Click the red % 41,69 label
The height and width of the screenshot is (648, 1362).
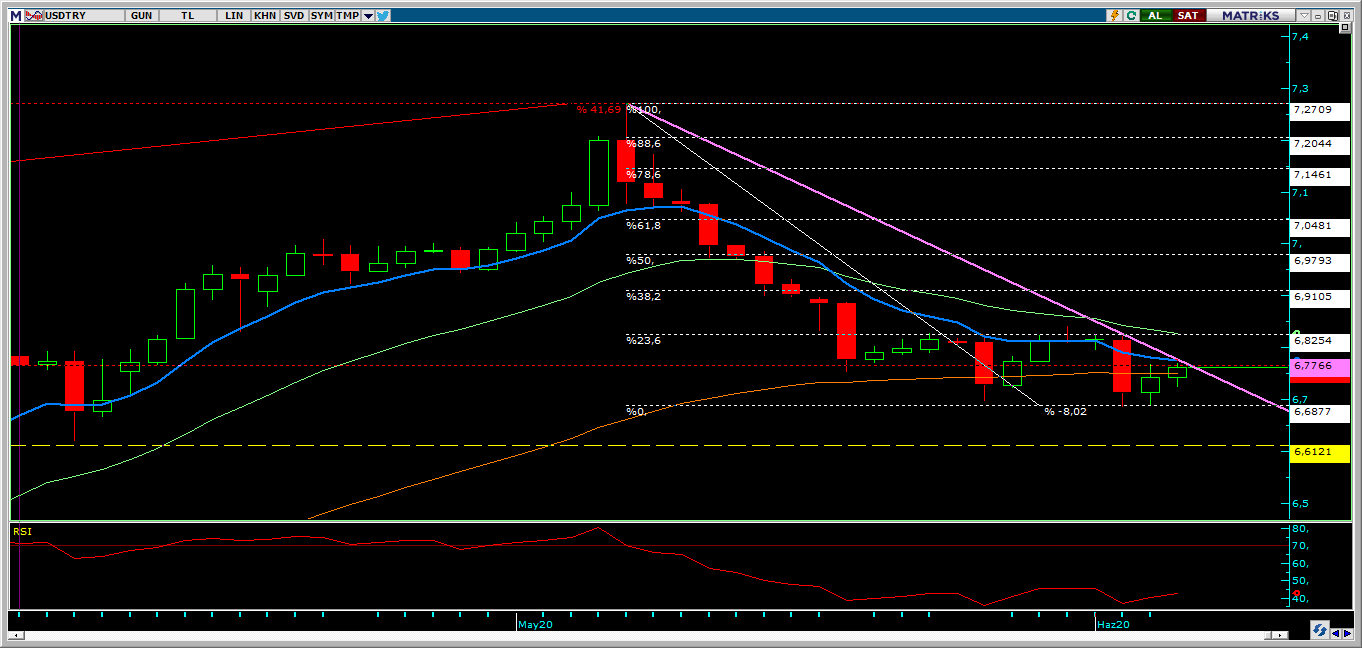[598, 109]
